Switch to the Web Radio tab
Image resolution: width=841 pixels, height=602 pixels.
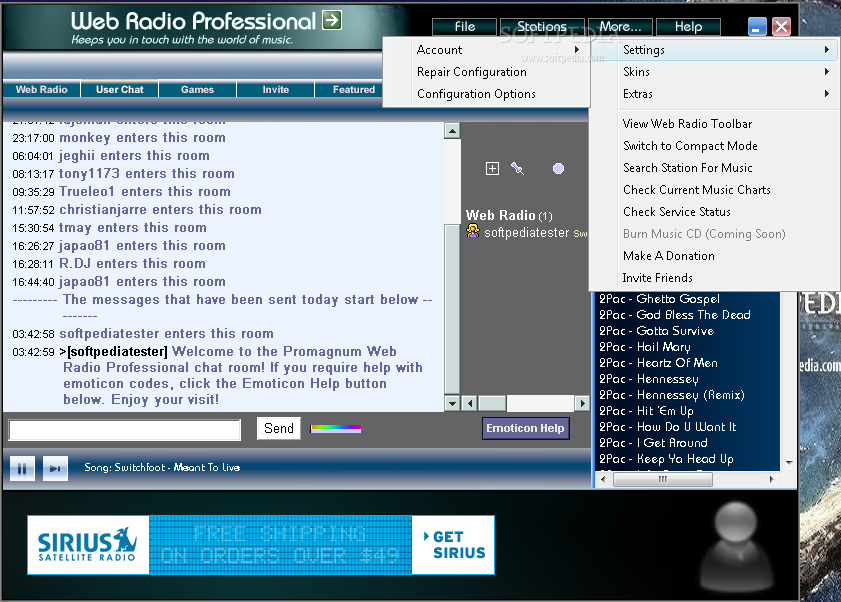(41, 90)
